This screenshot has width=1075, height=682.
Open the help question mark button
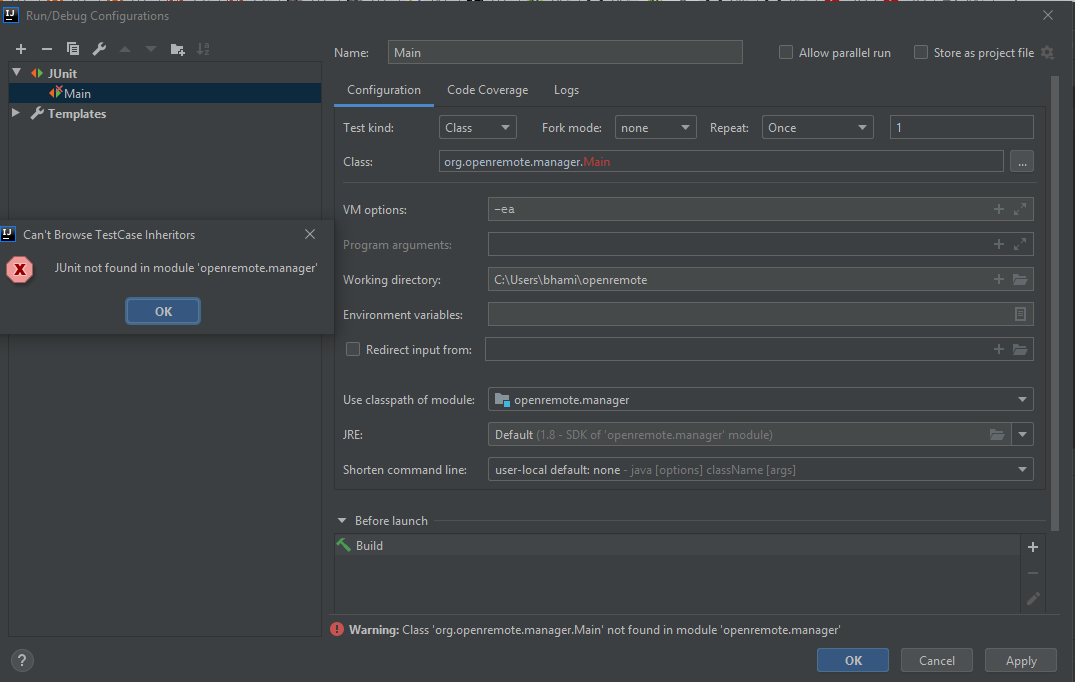pyautogui.click(x=22, y=660)
